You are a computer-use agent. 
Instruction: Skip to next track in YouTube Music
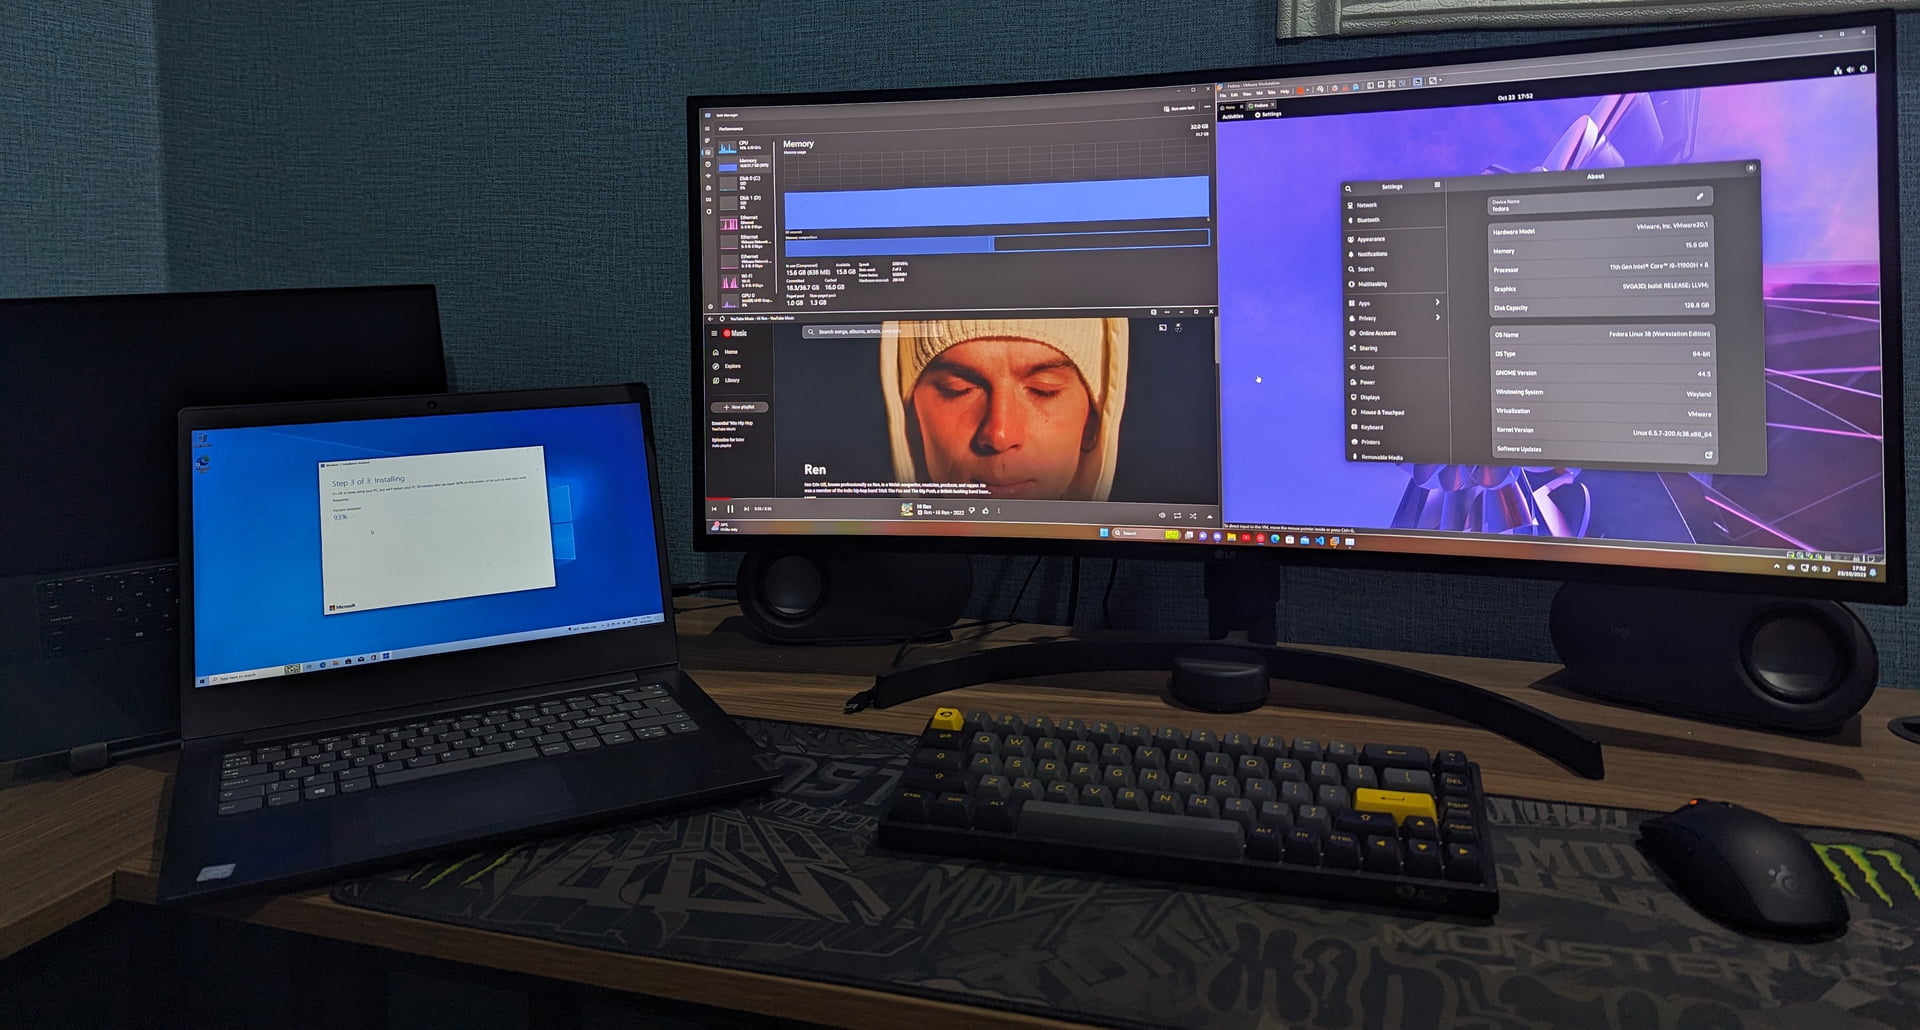746,509
